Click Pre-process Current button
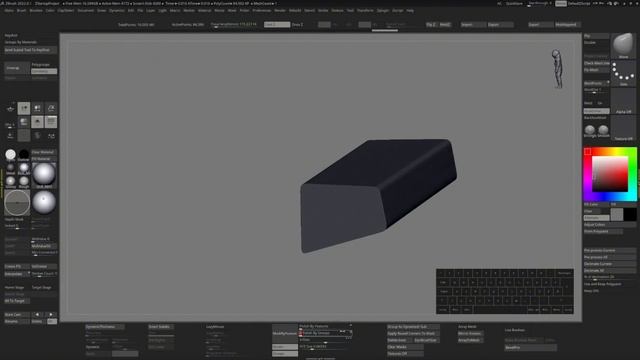 tap(609, 251)
